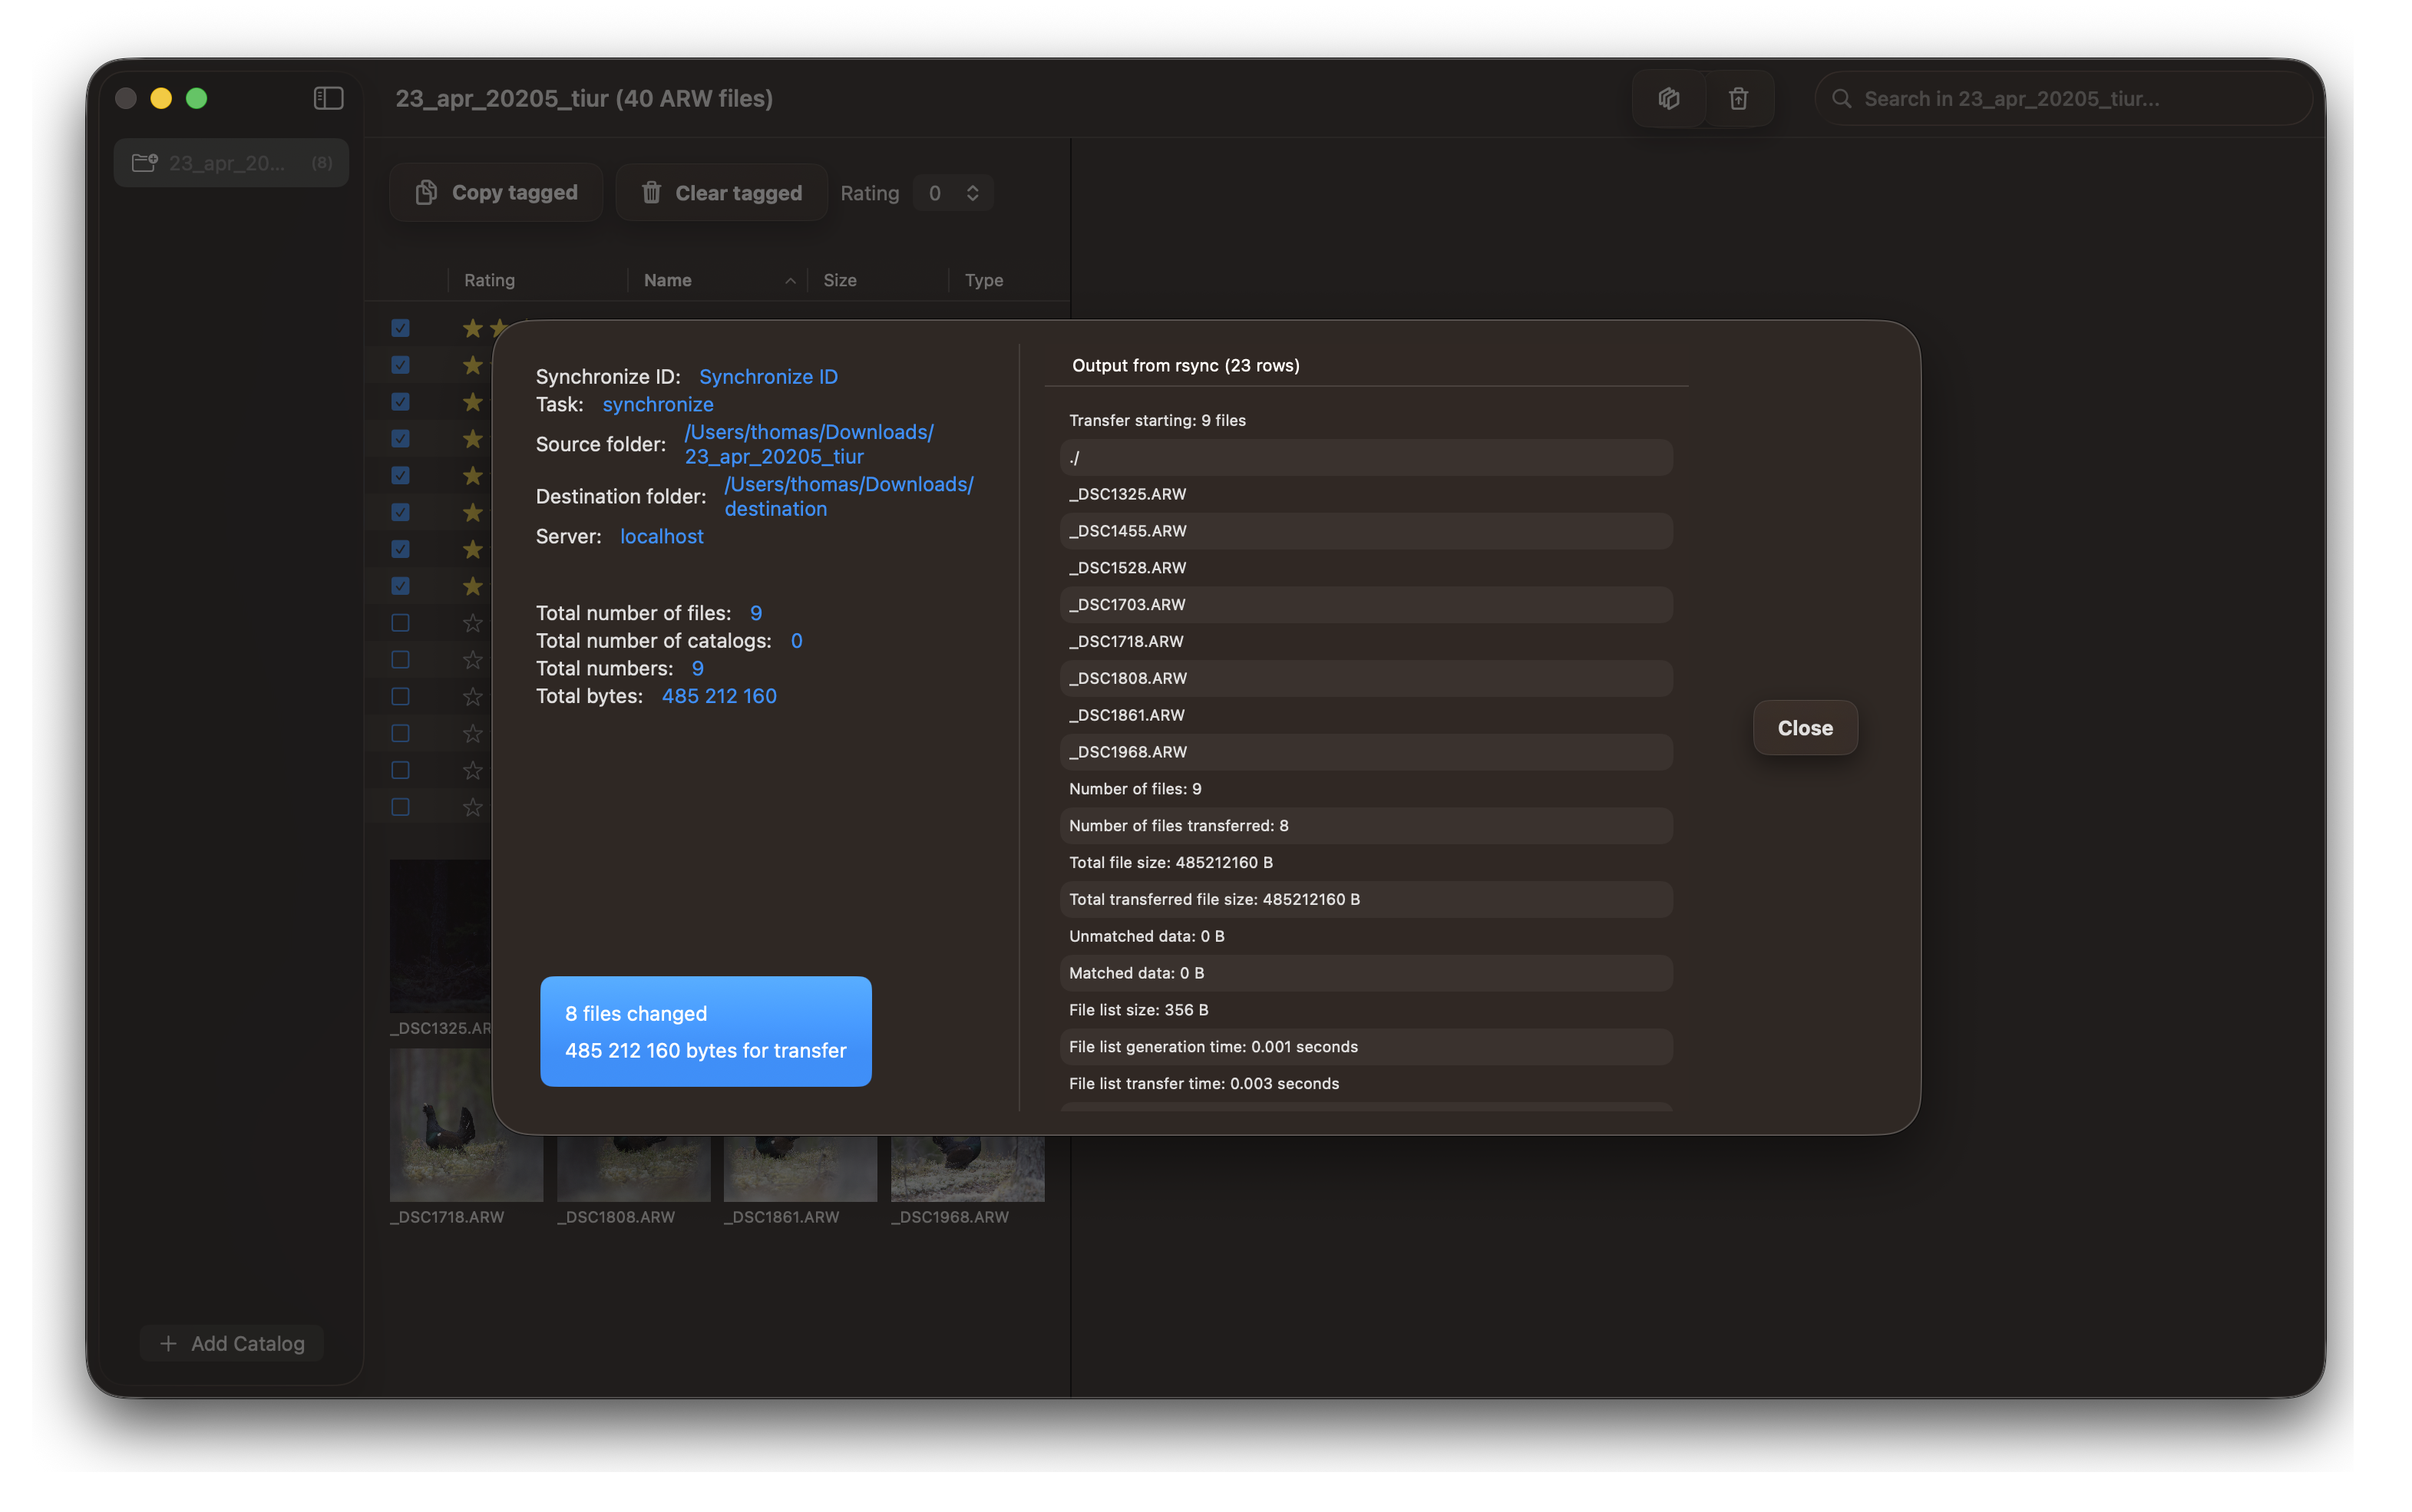
Task: Expand the rating spinner arrows
Action: pyautogui.click(x=971, y=192)
